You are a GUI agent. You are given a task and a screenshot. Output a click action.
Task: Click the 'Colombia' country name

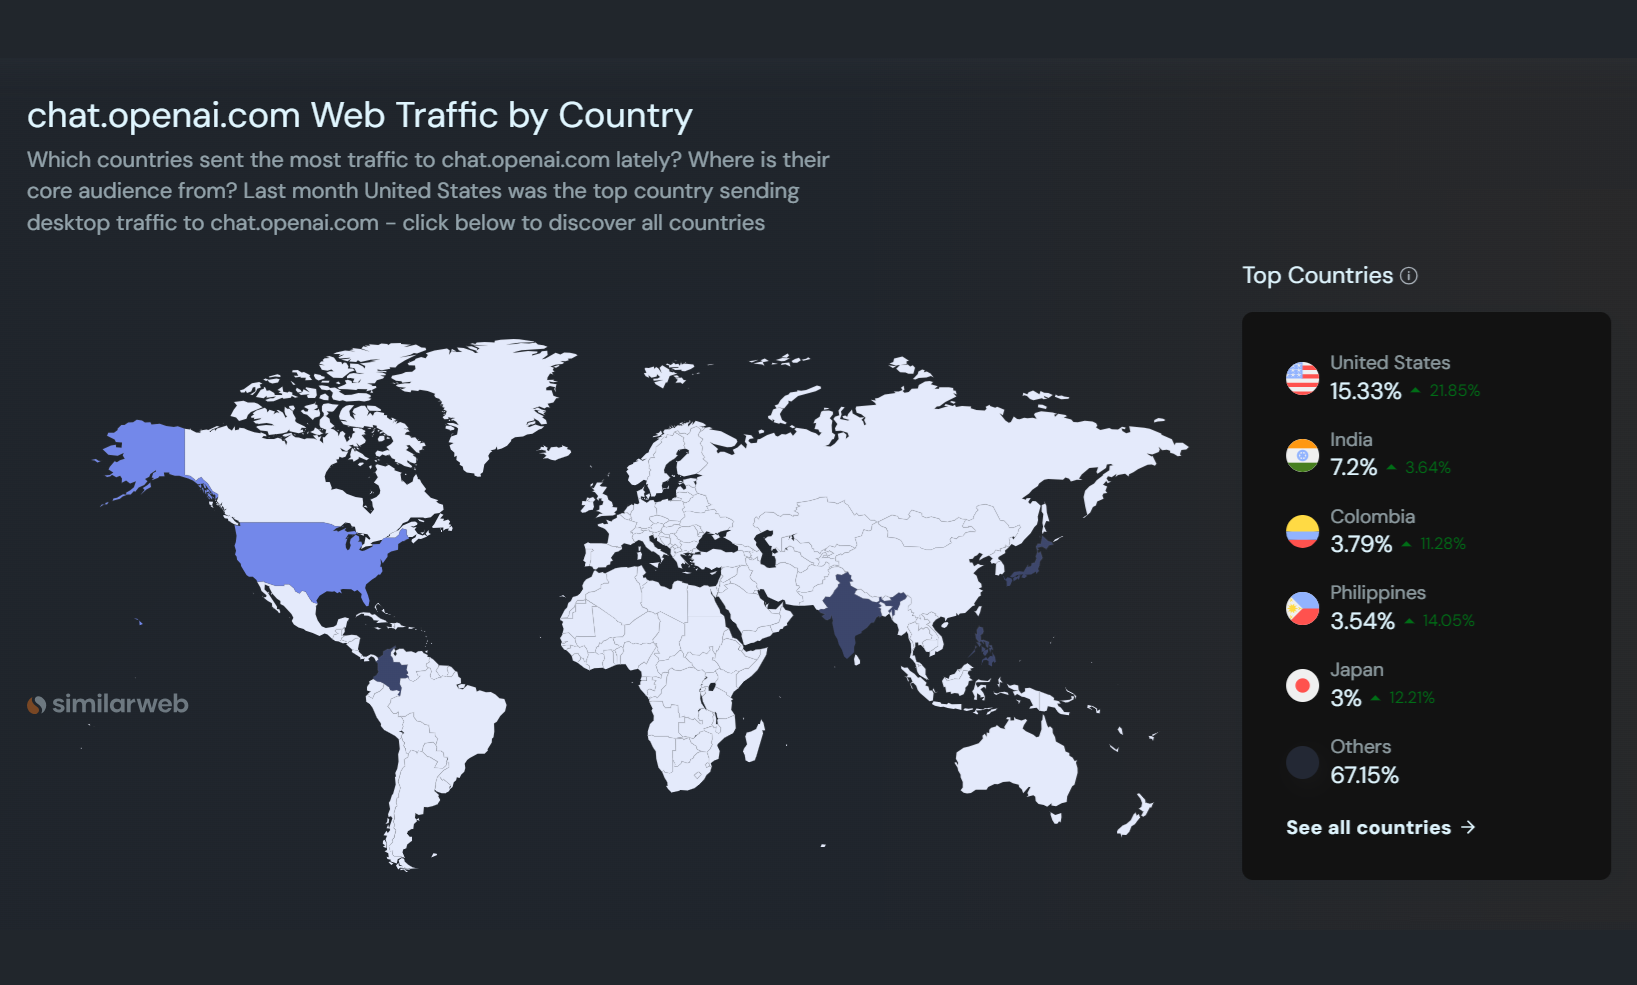[1372, 516]
